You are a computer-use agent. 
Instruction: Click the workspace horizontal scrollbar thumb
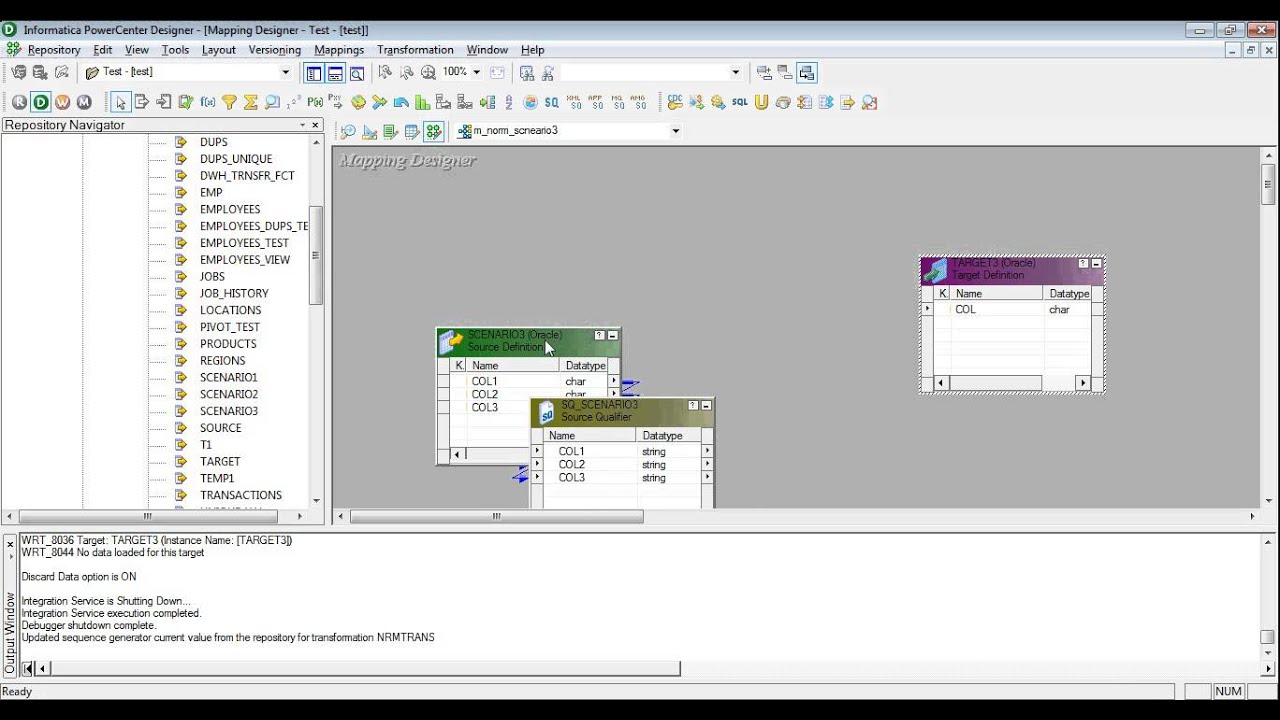(497, 517)
